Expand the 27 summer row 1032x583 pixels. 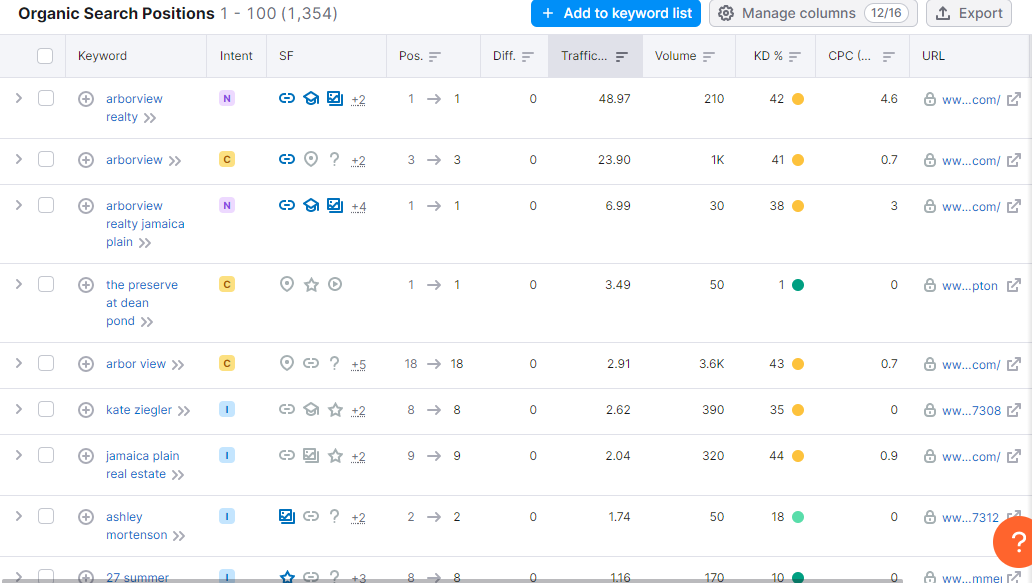coord(18,577)
